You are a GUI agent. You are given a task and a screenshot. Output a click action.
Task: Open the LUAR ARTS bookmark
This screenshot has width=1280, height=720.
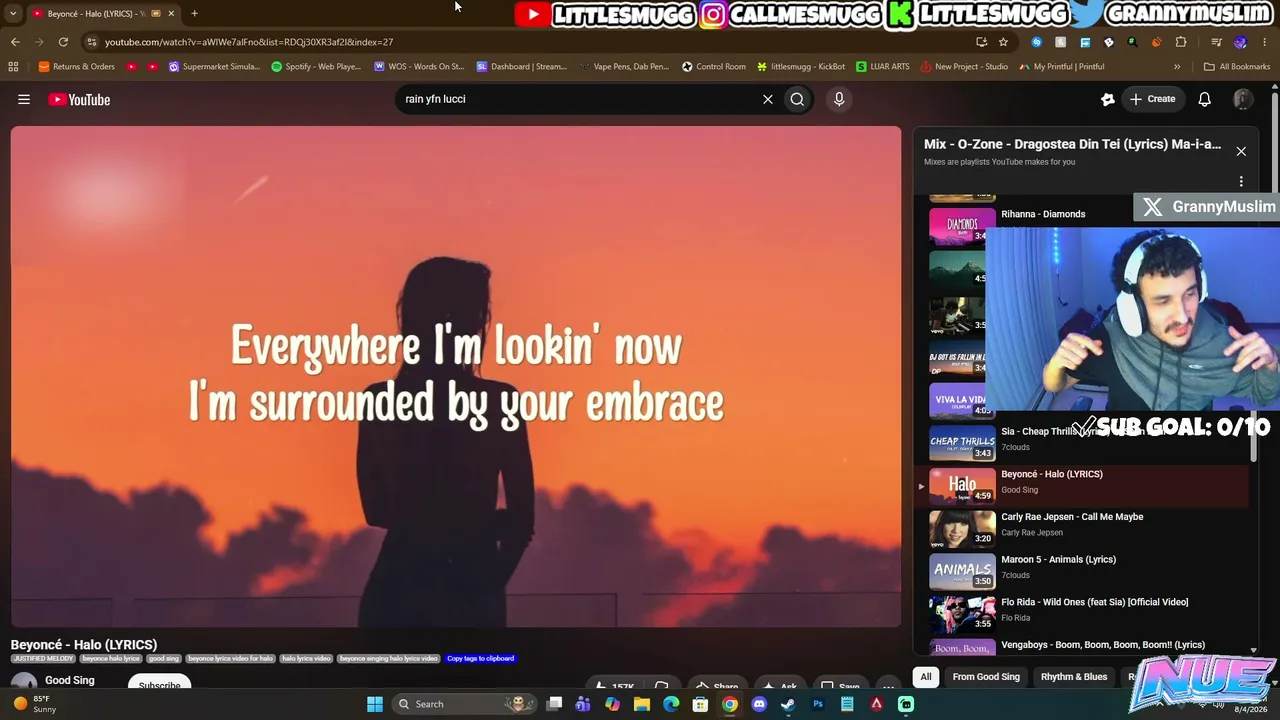tap(883, 67)
